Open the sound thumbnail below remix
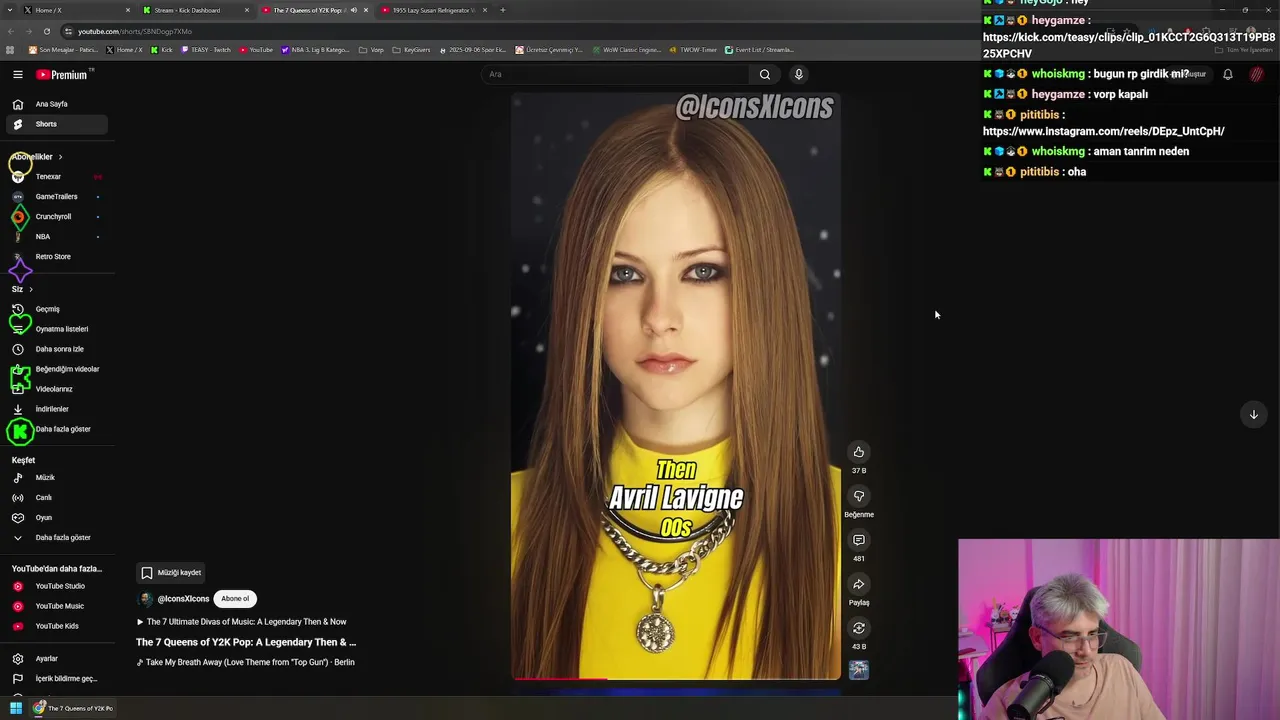Screen dimensions: 1280x720 coord(858,670)
